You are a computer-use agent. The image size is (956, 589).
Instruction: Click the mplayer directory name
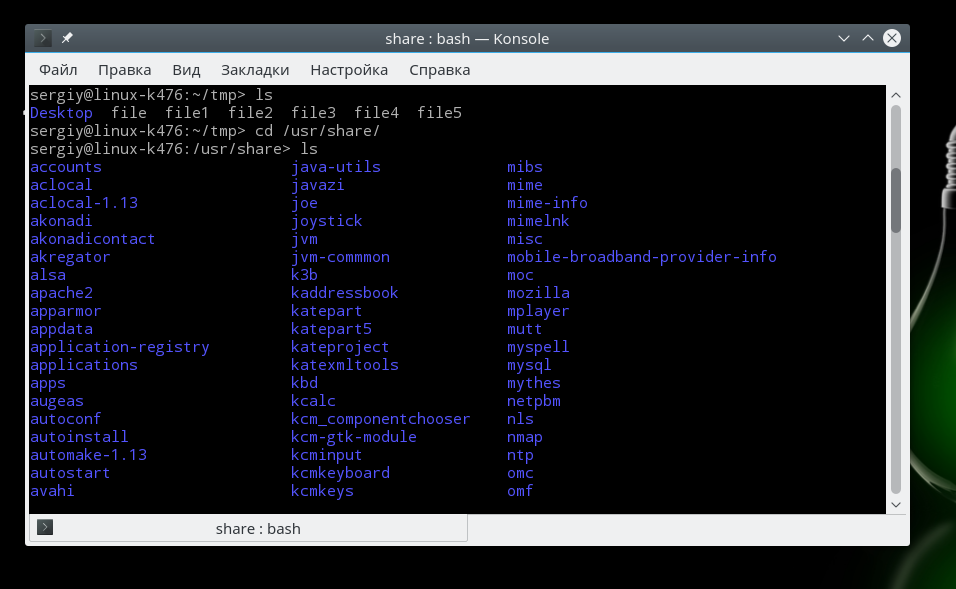click(538, 312)
